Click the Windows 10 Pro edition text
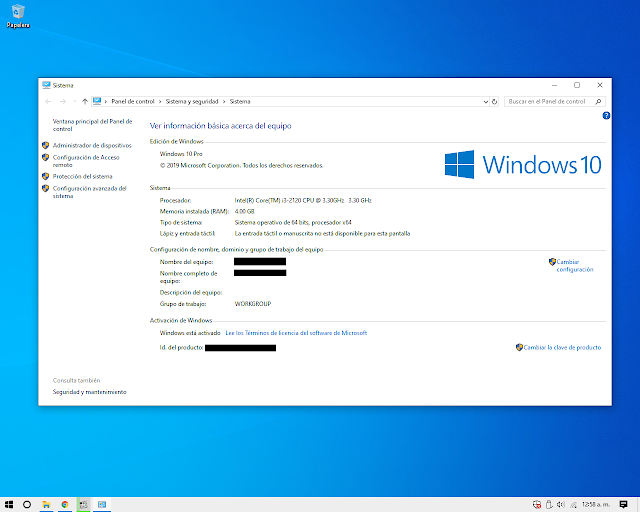The width and height of the screenshot is (640, 512). point(181,154)
